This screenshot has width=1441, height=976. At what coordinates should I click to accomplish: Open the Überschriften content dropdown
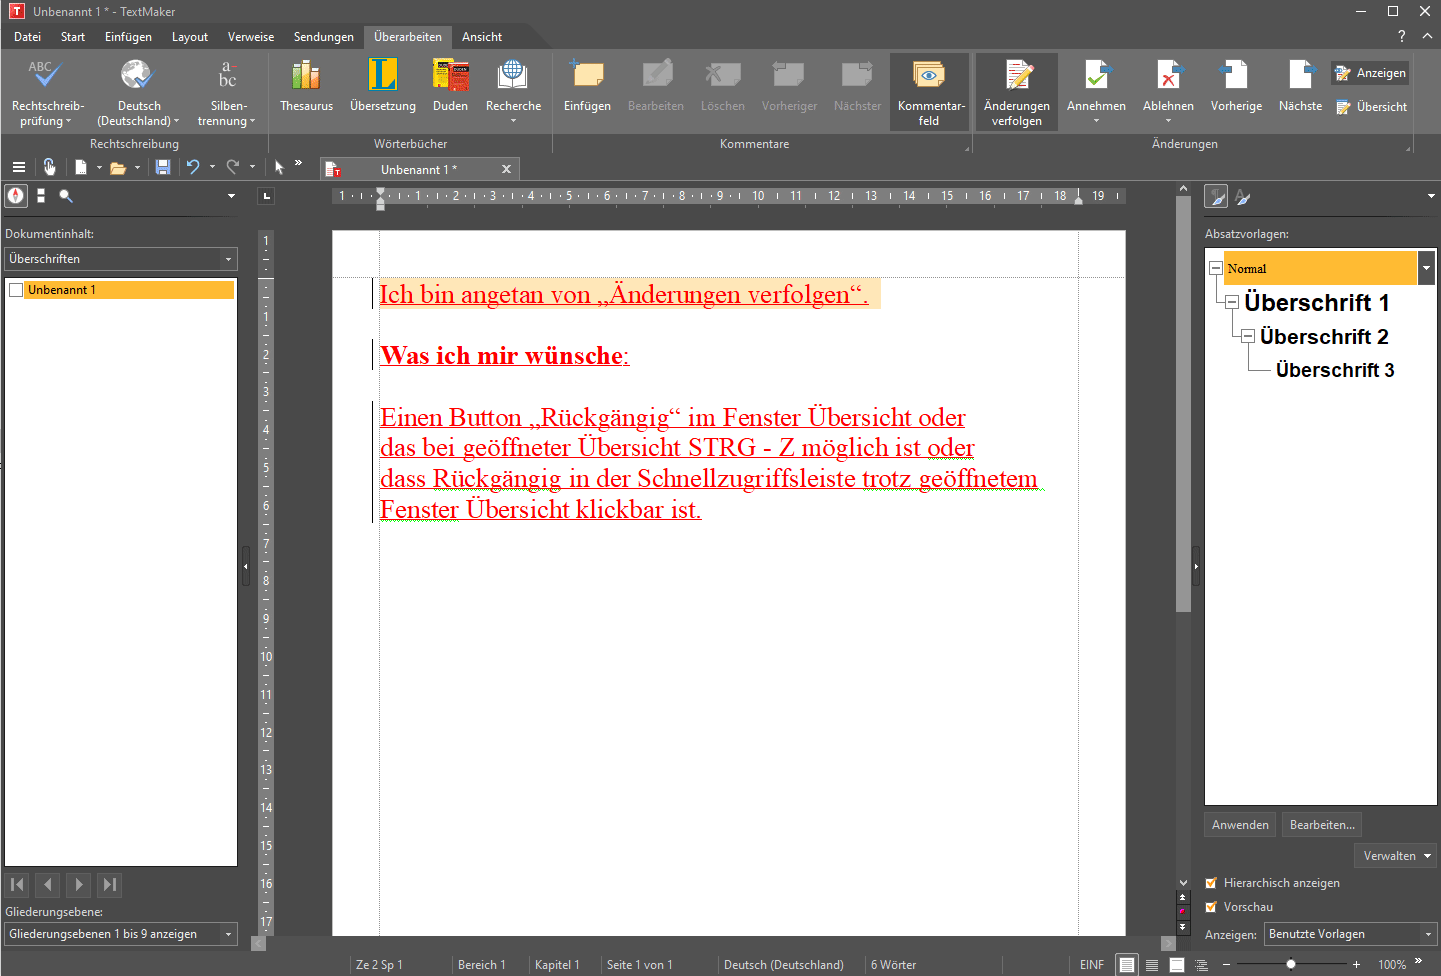click(121, 259)
